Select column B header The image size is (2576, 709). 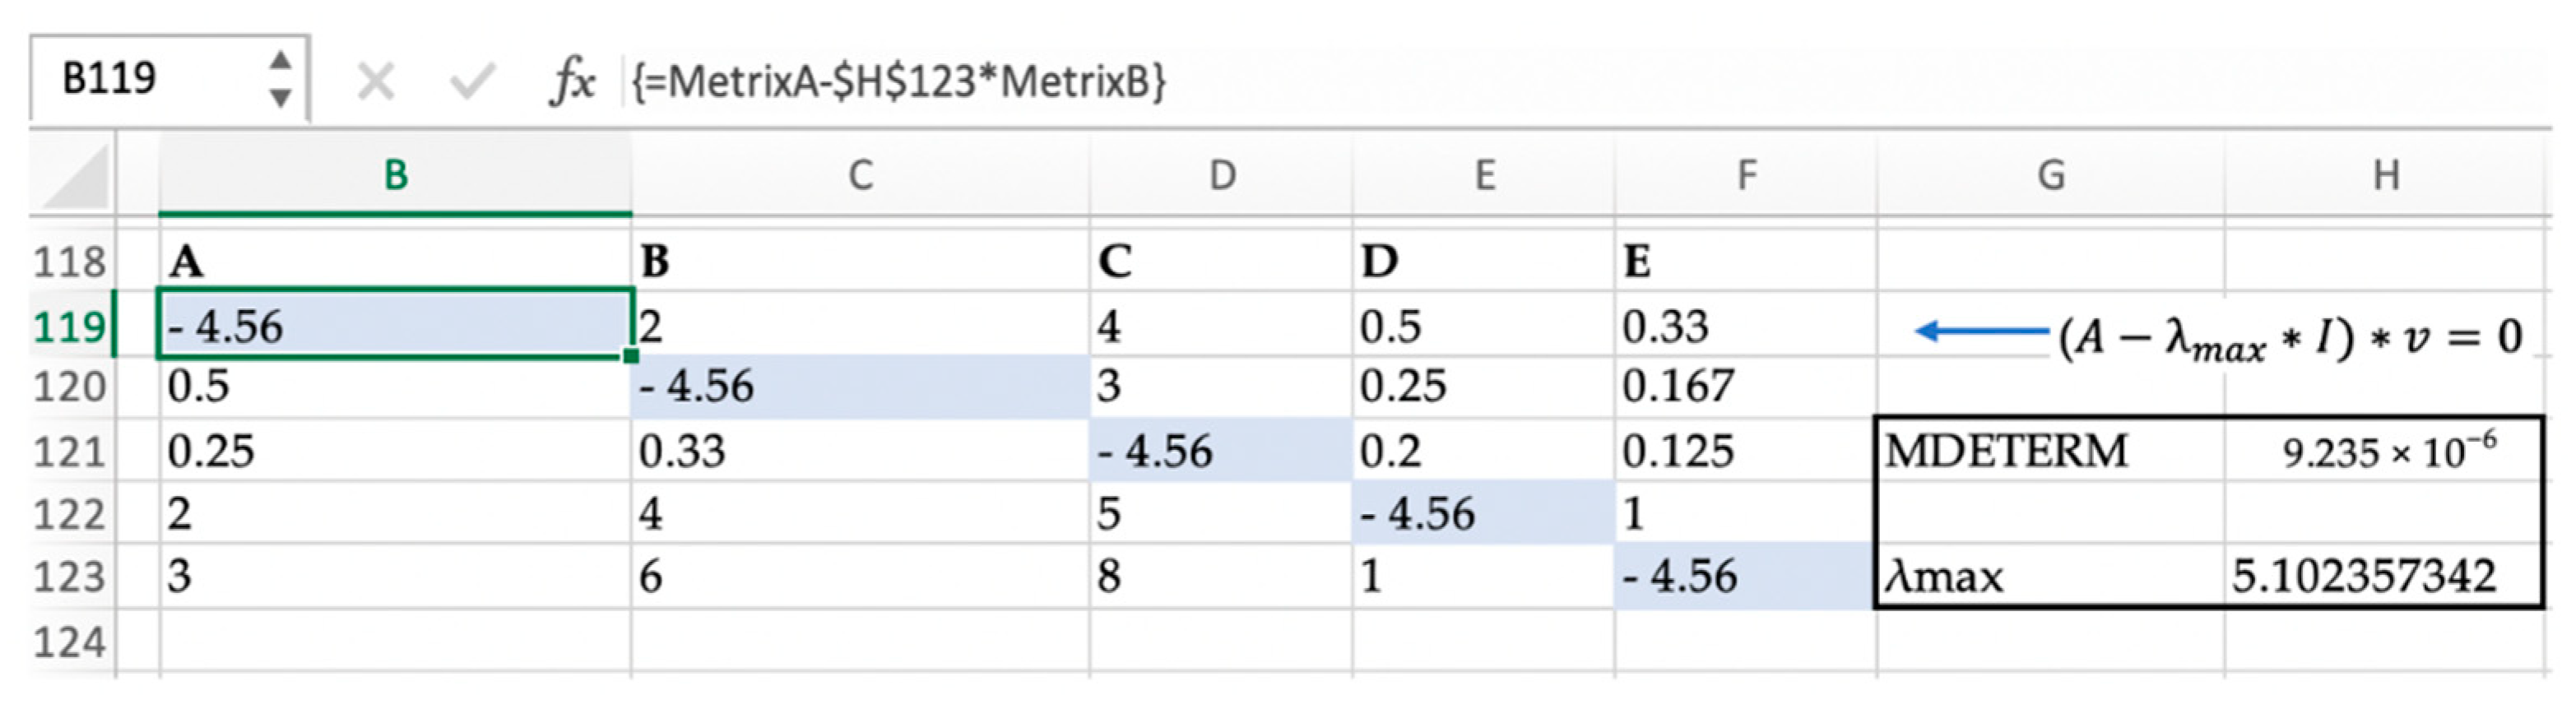(395, 176)
